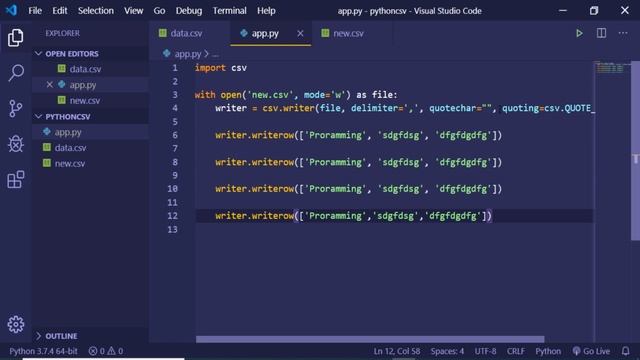Screen dimensions: 640x360
Task: Click line number 12 in gutter
Action: [x=172, y=216]
